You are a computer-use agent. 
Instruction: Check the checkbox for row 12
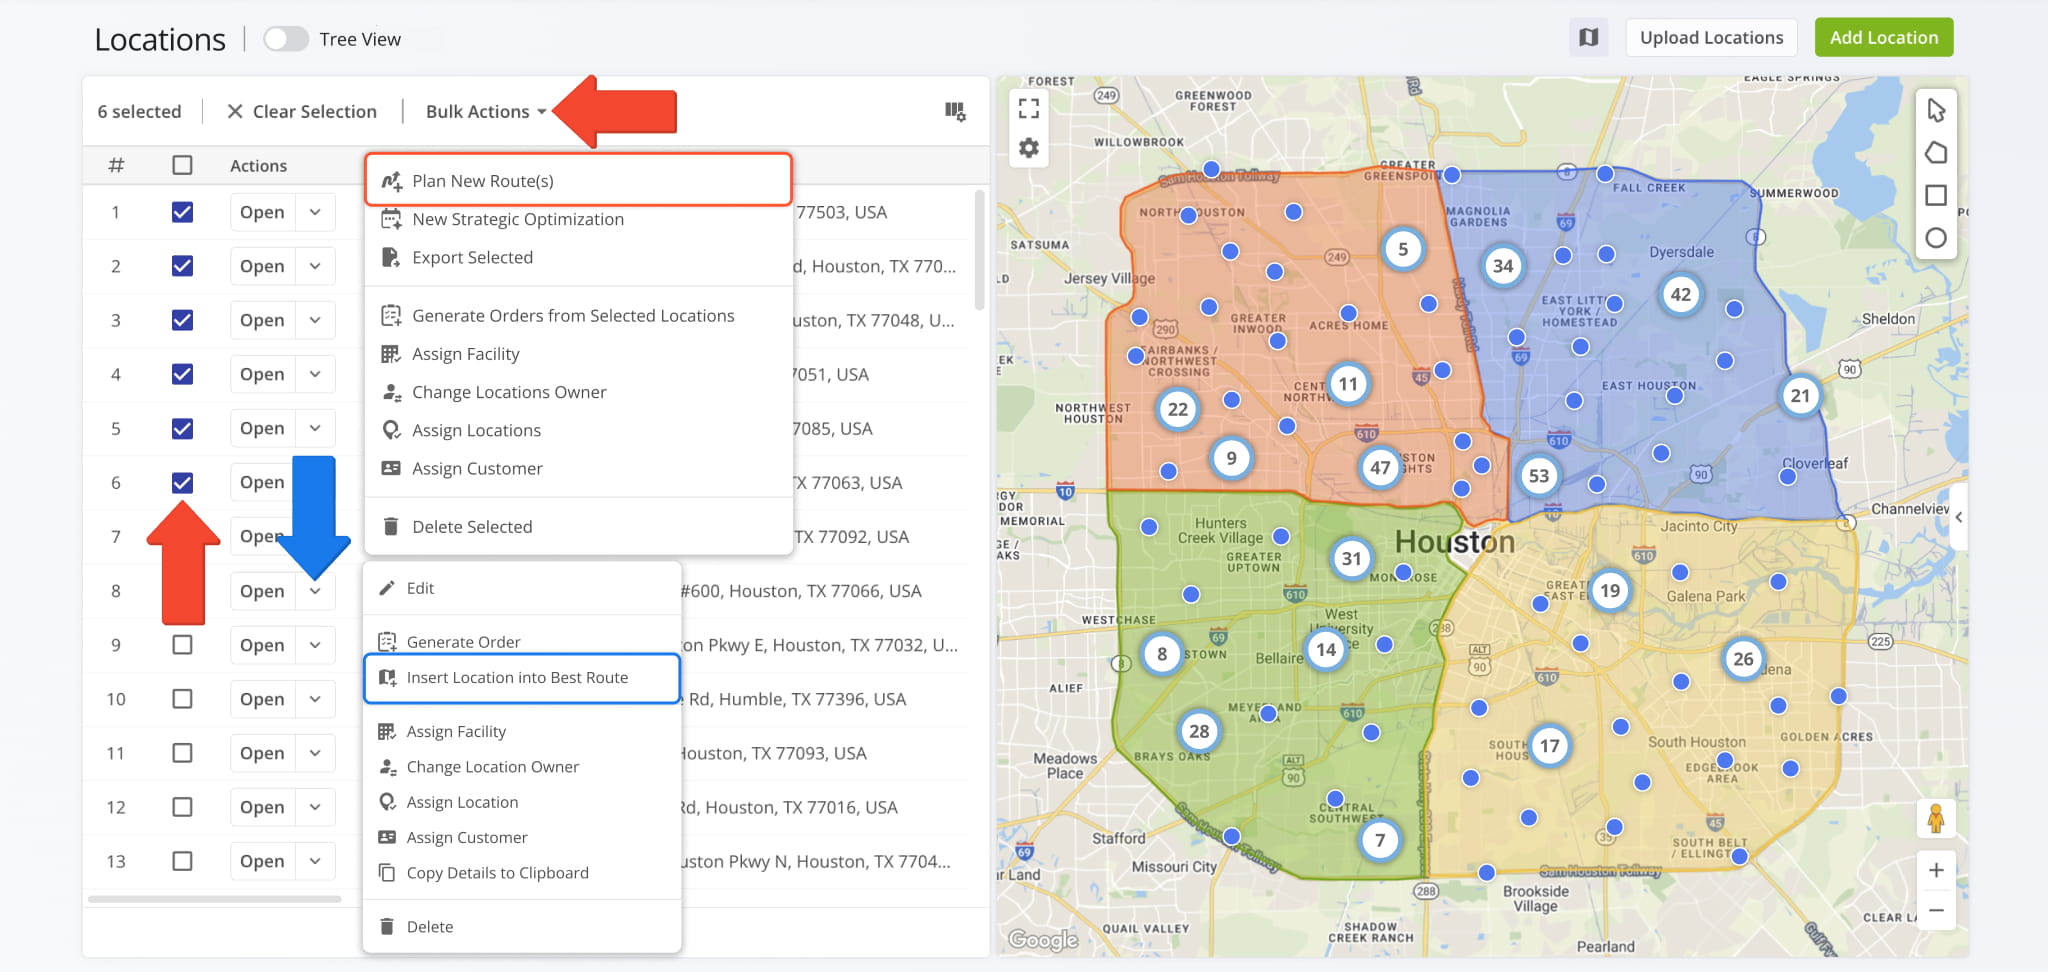[182, 807]
